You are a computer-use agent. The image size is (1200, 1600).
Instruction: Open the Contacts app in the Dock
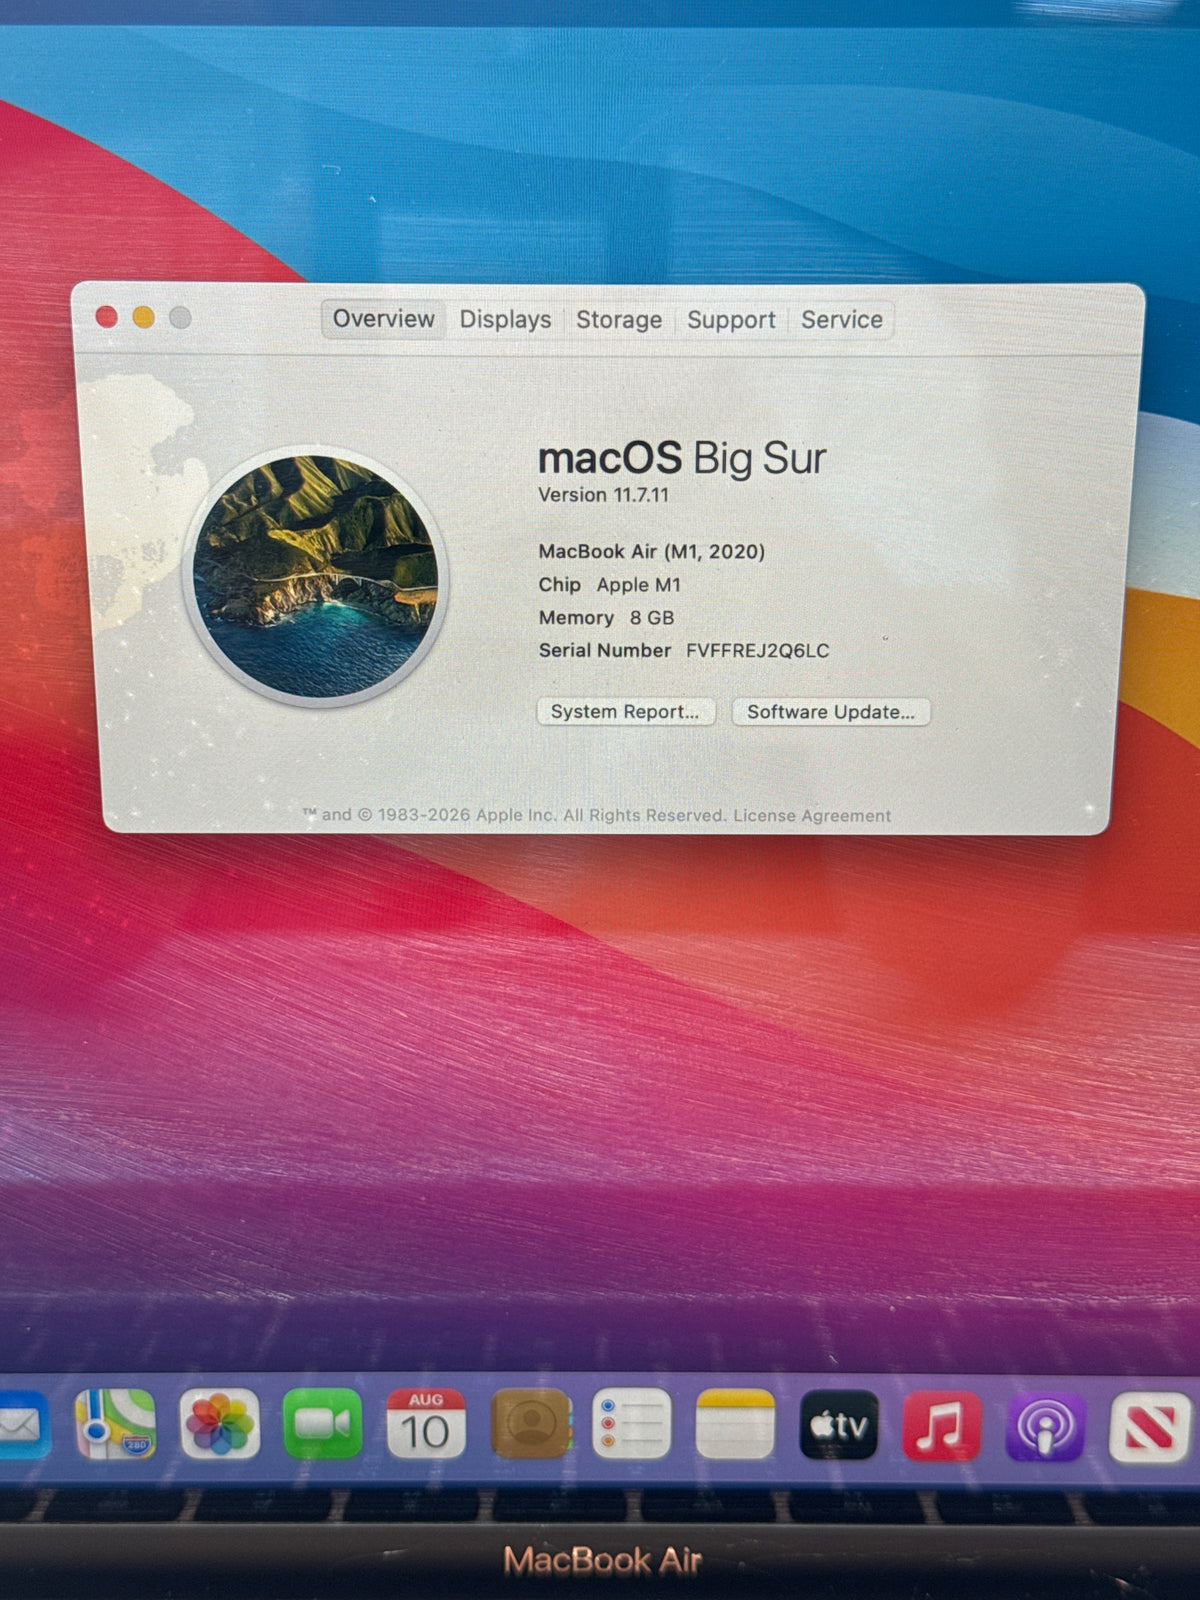click(530, 1424)
